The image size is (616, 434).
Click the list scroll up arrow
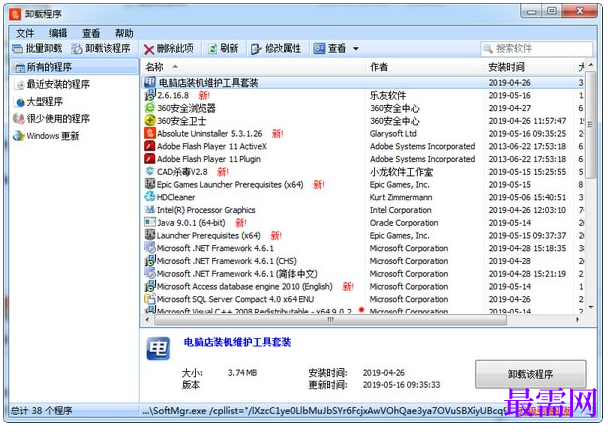click(591, 65)
